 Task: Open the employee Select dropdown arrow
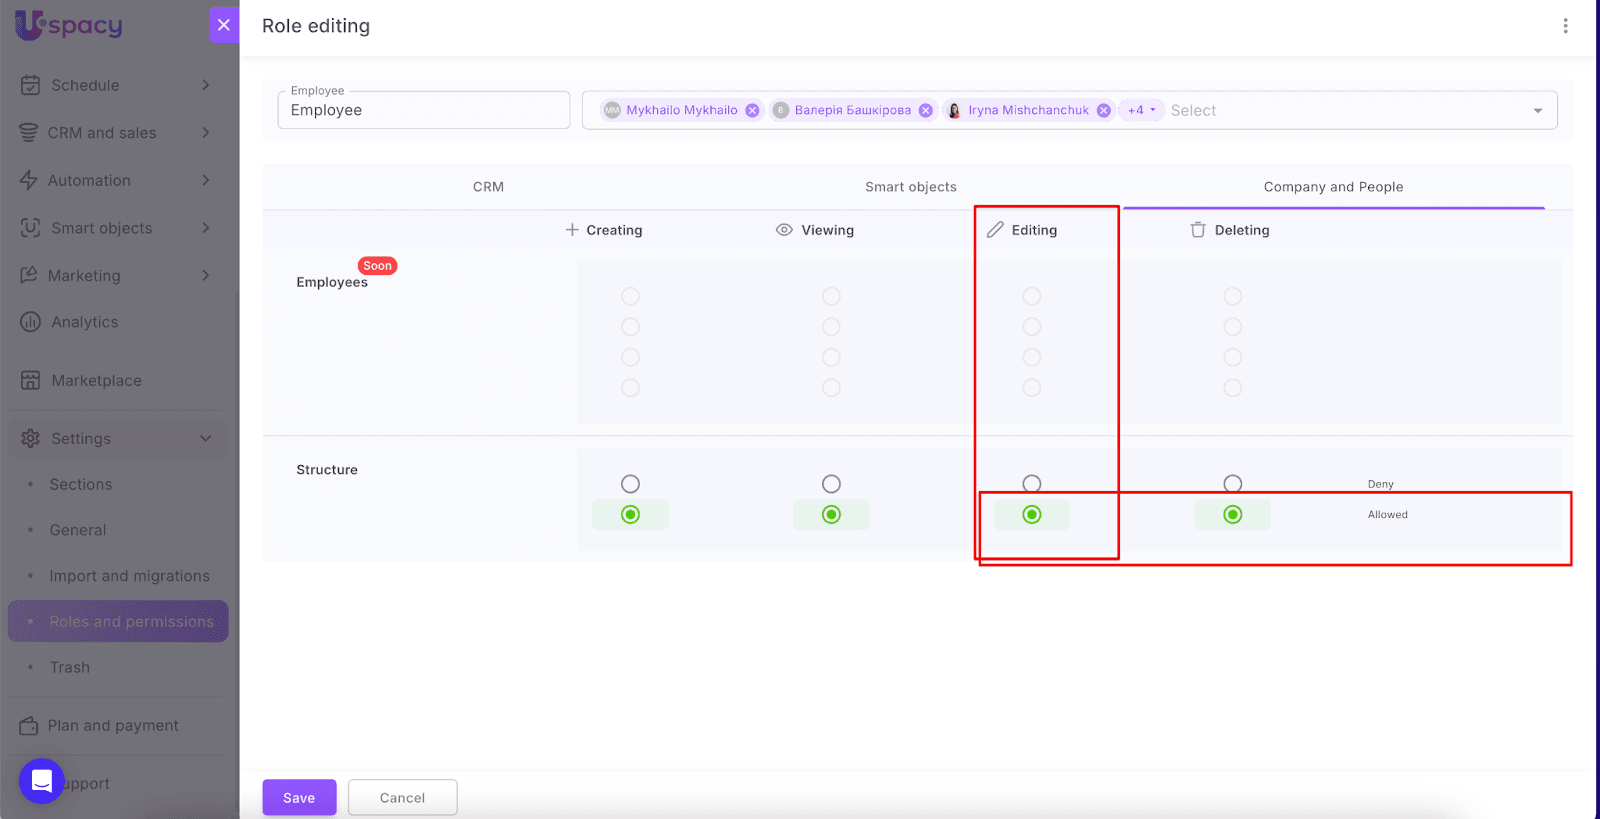1537,111
